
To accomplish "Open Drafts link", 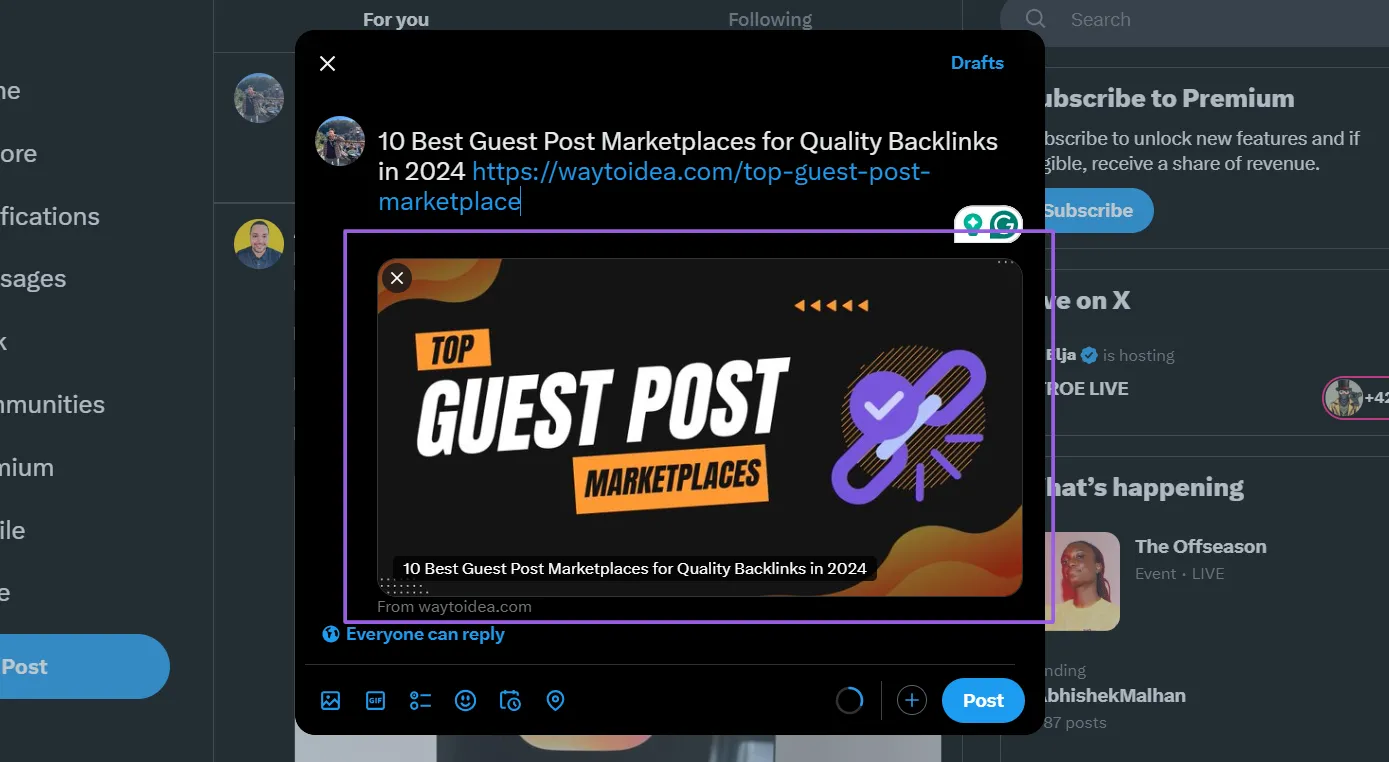I will [x=976, y=63].
